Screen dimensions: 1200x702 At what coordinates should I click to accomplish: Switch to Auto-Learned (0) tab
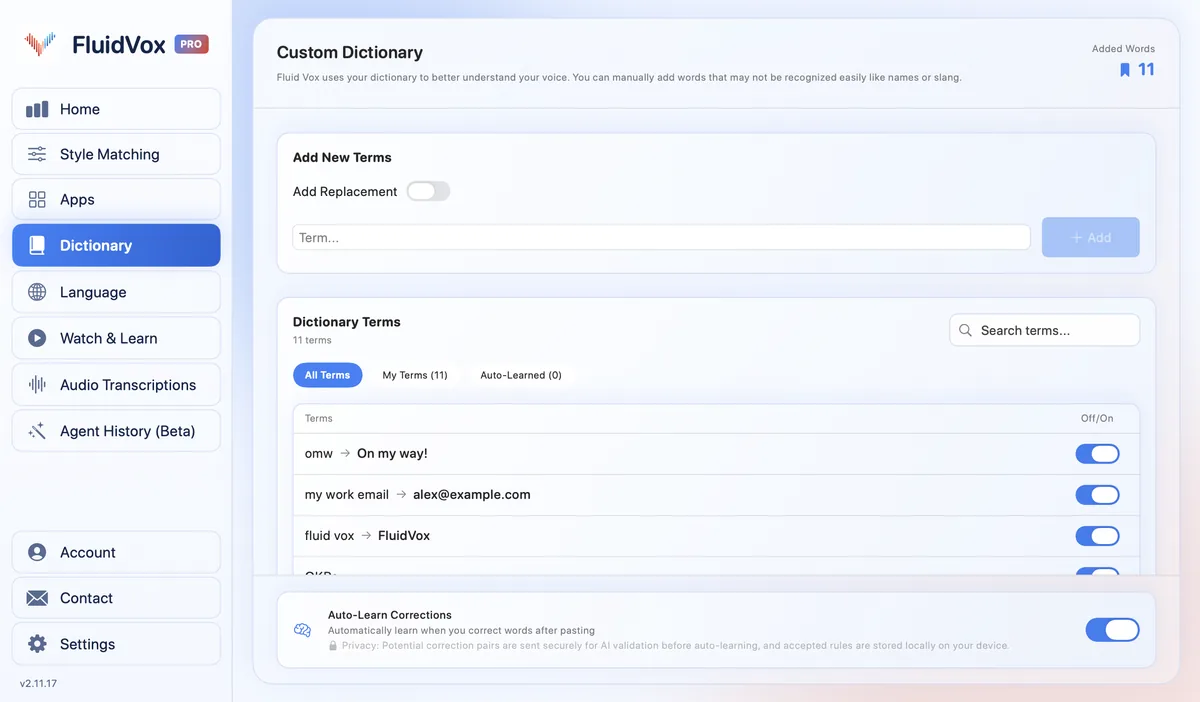(x=521, y=375)
